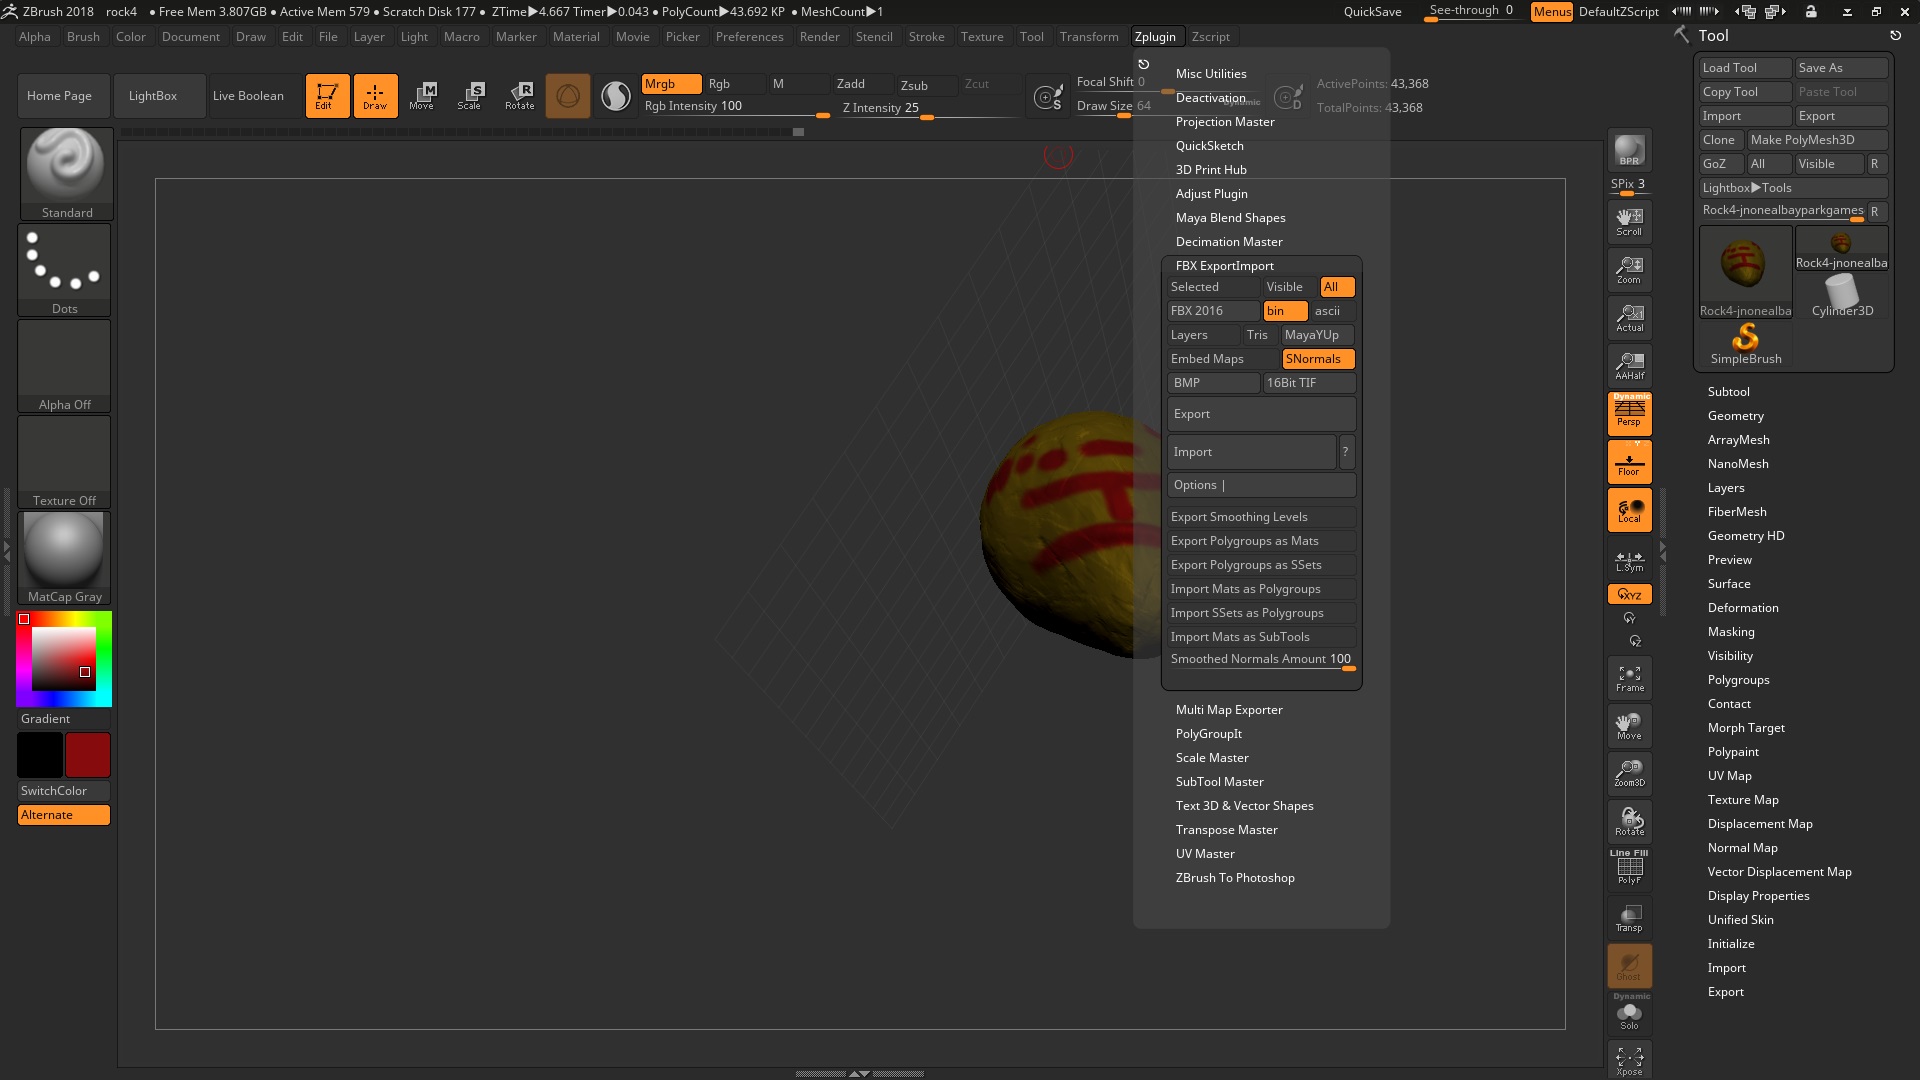Image resolution: width=1920 pixels, height=1080 pixels.
Task: Toggle Transp transparency mode
Action: click(1629, 916)
